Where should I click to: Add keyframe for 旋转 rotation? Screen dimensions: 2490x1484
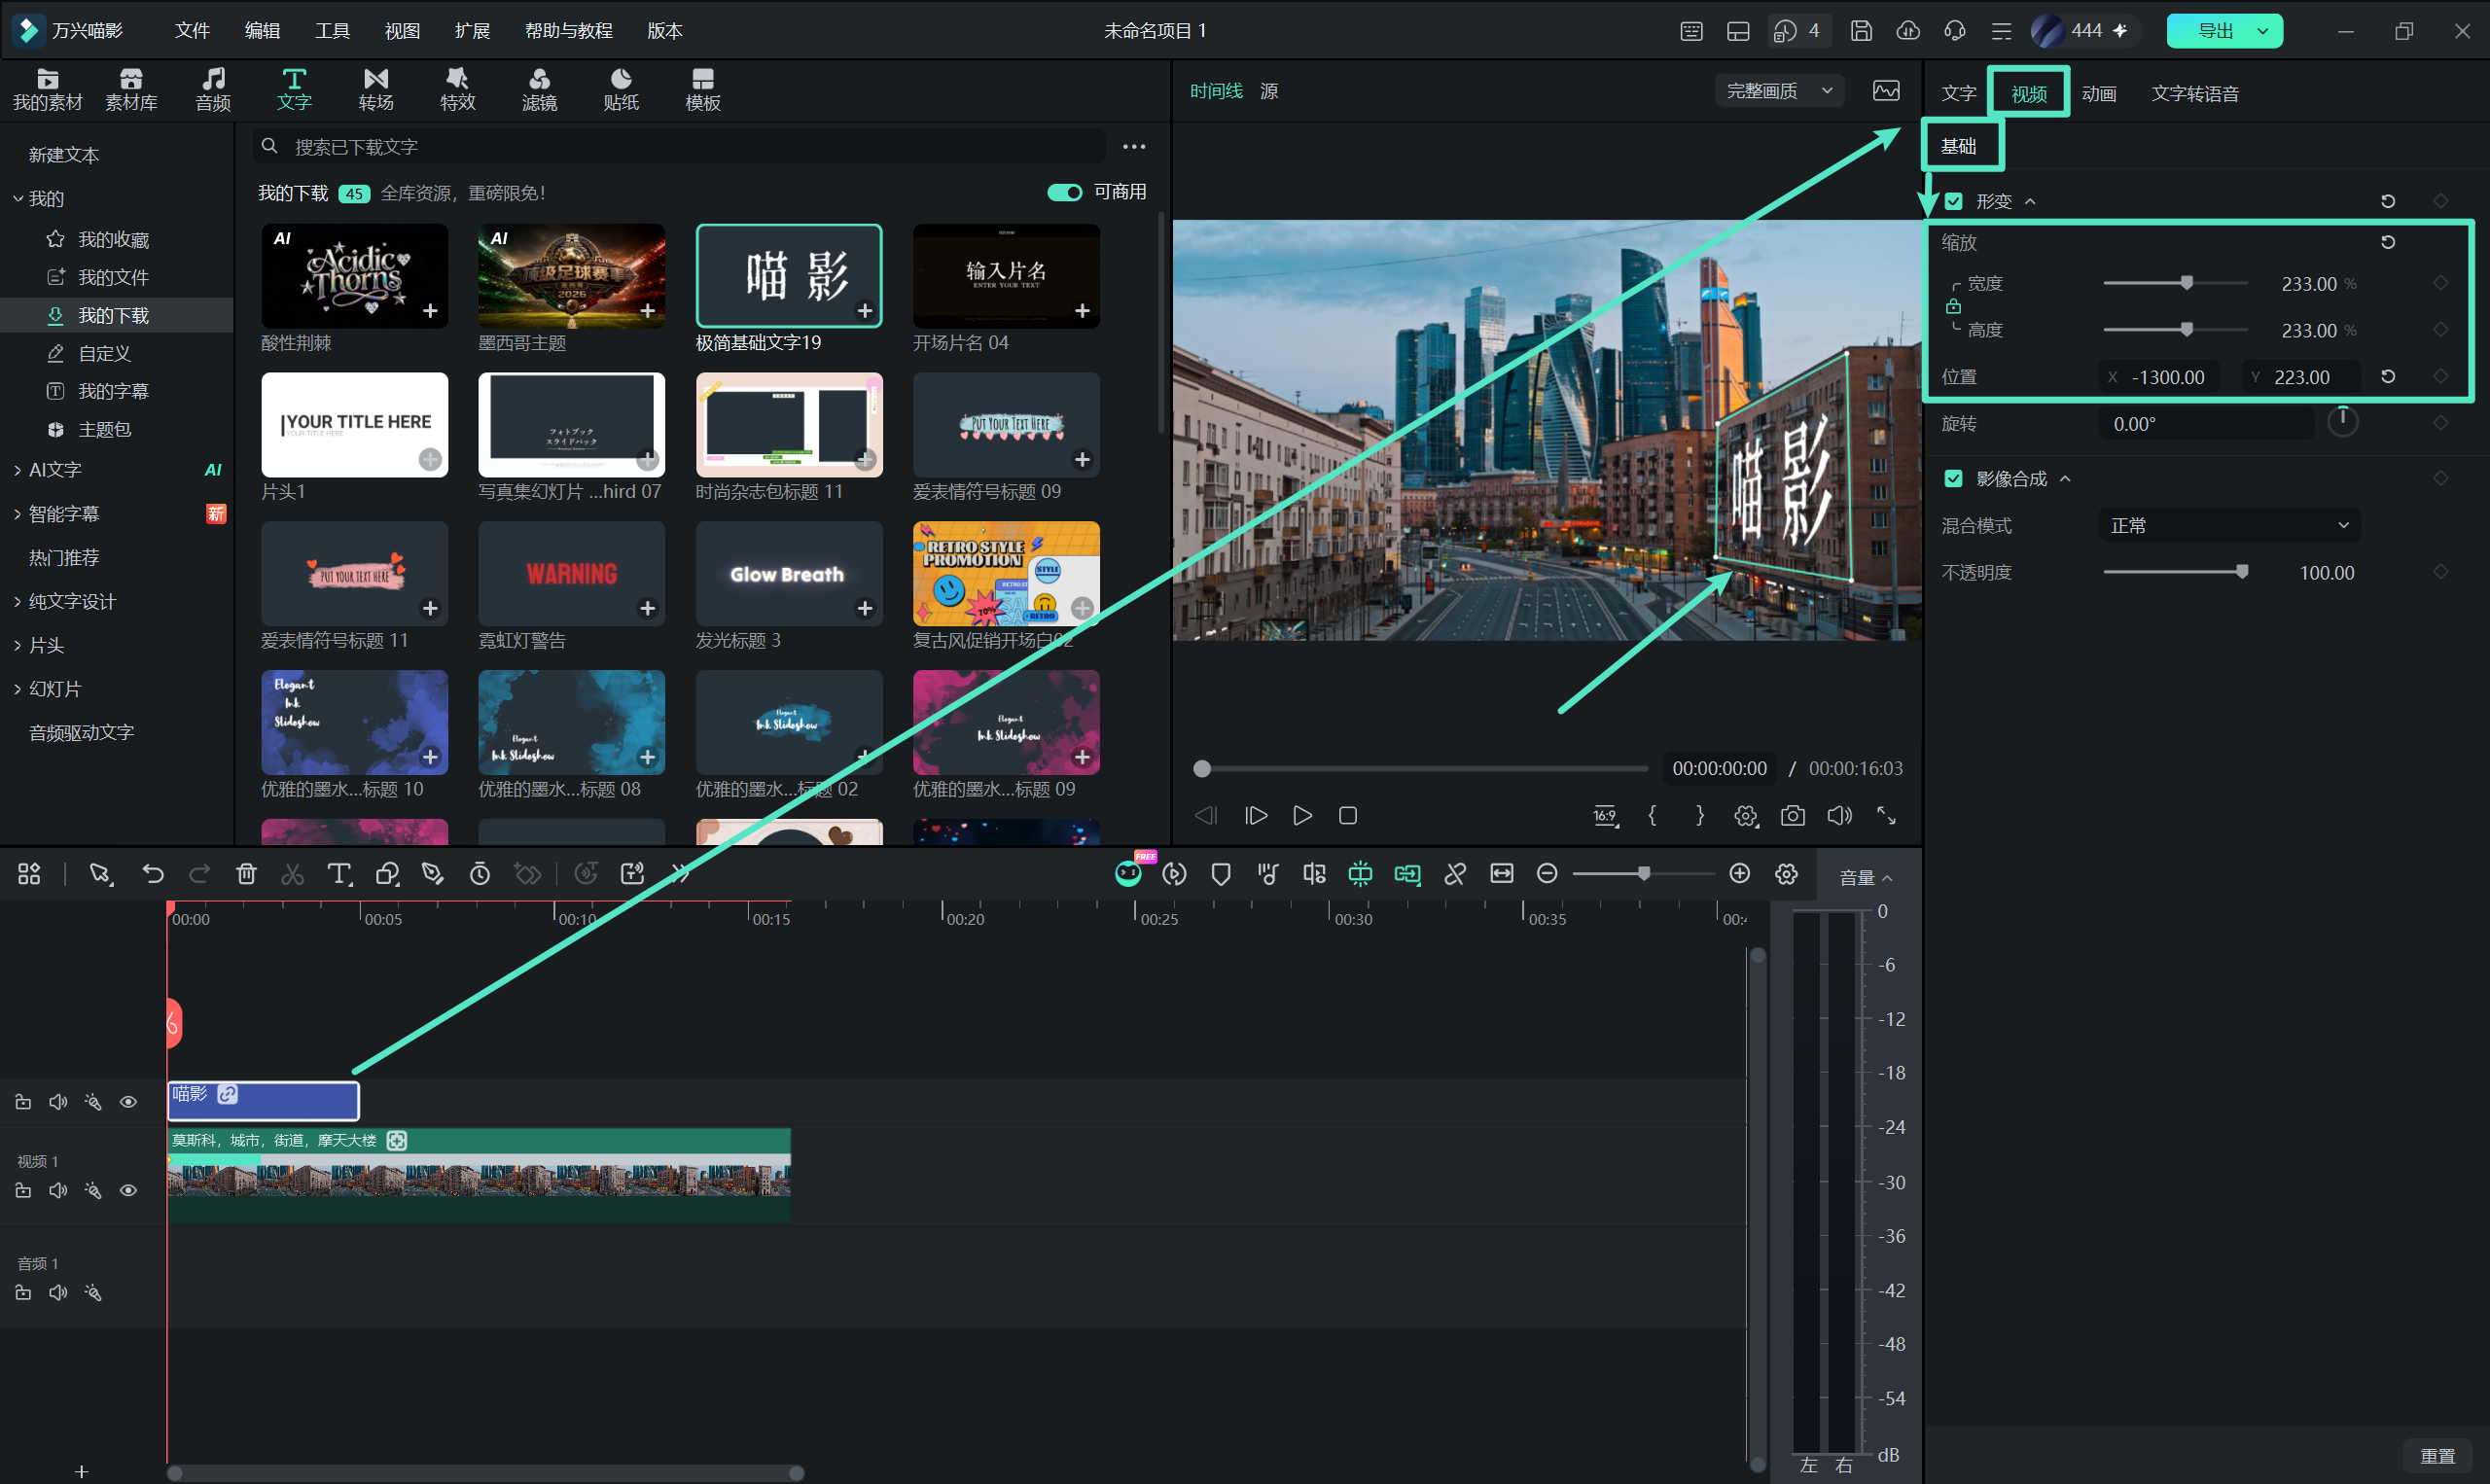(2441, 423)
